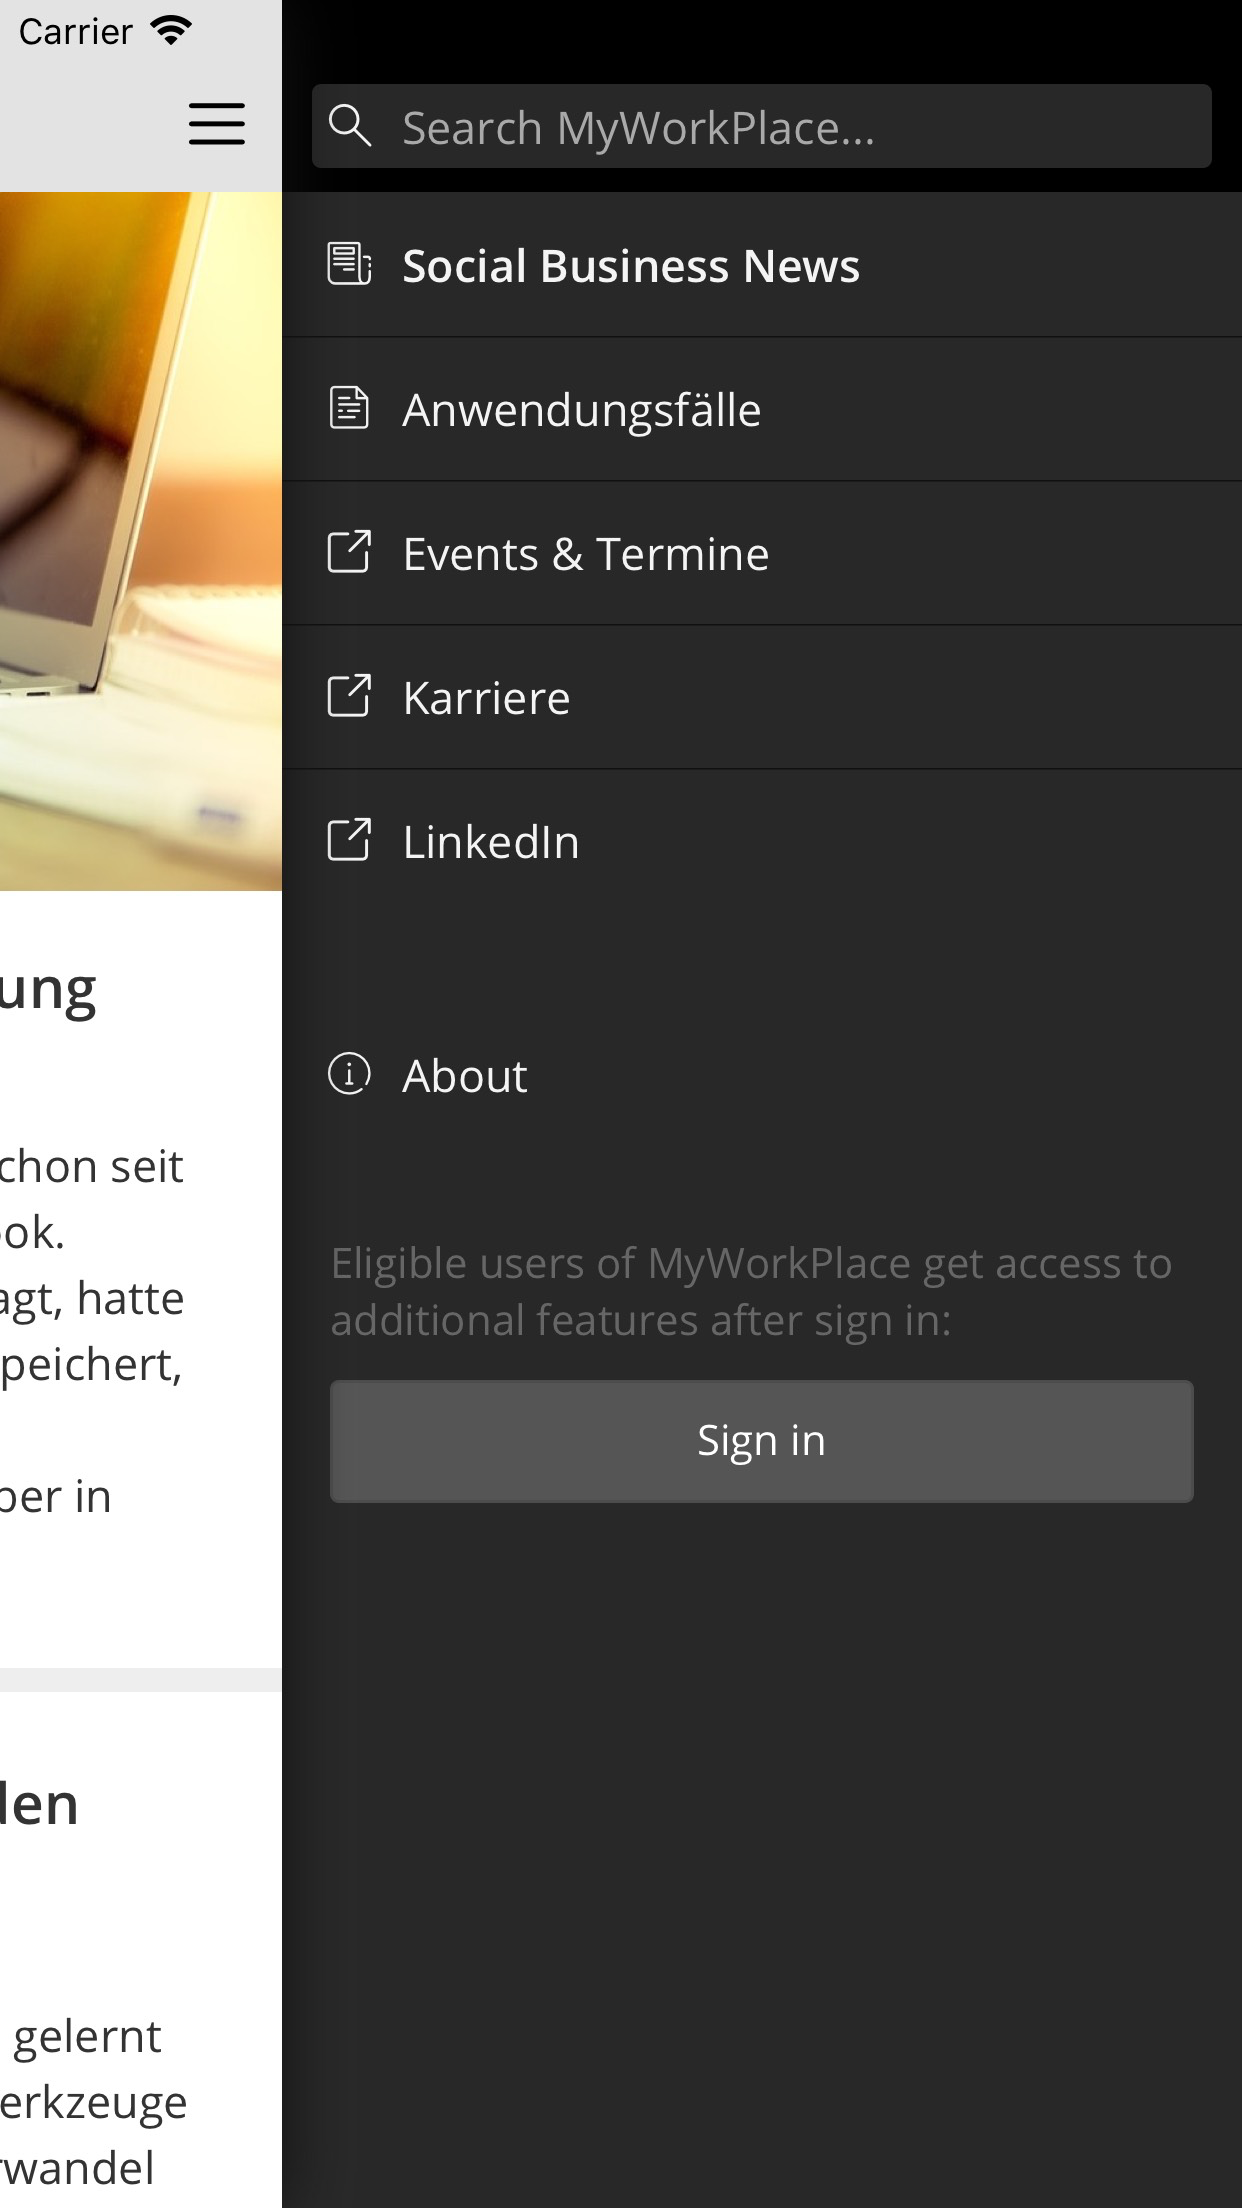Viewport: 1242px width, 2208px height.
Task: Click the search magnifier icon
Action: coord(350,126)
